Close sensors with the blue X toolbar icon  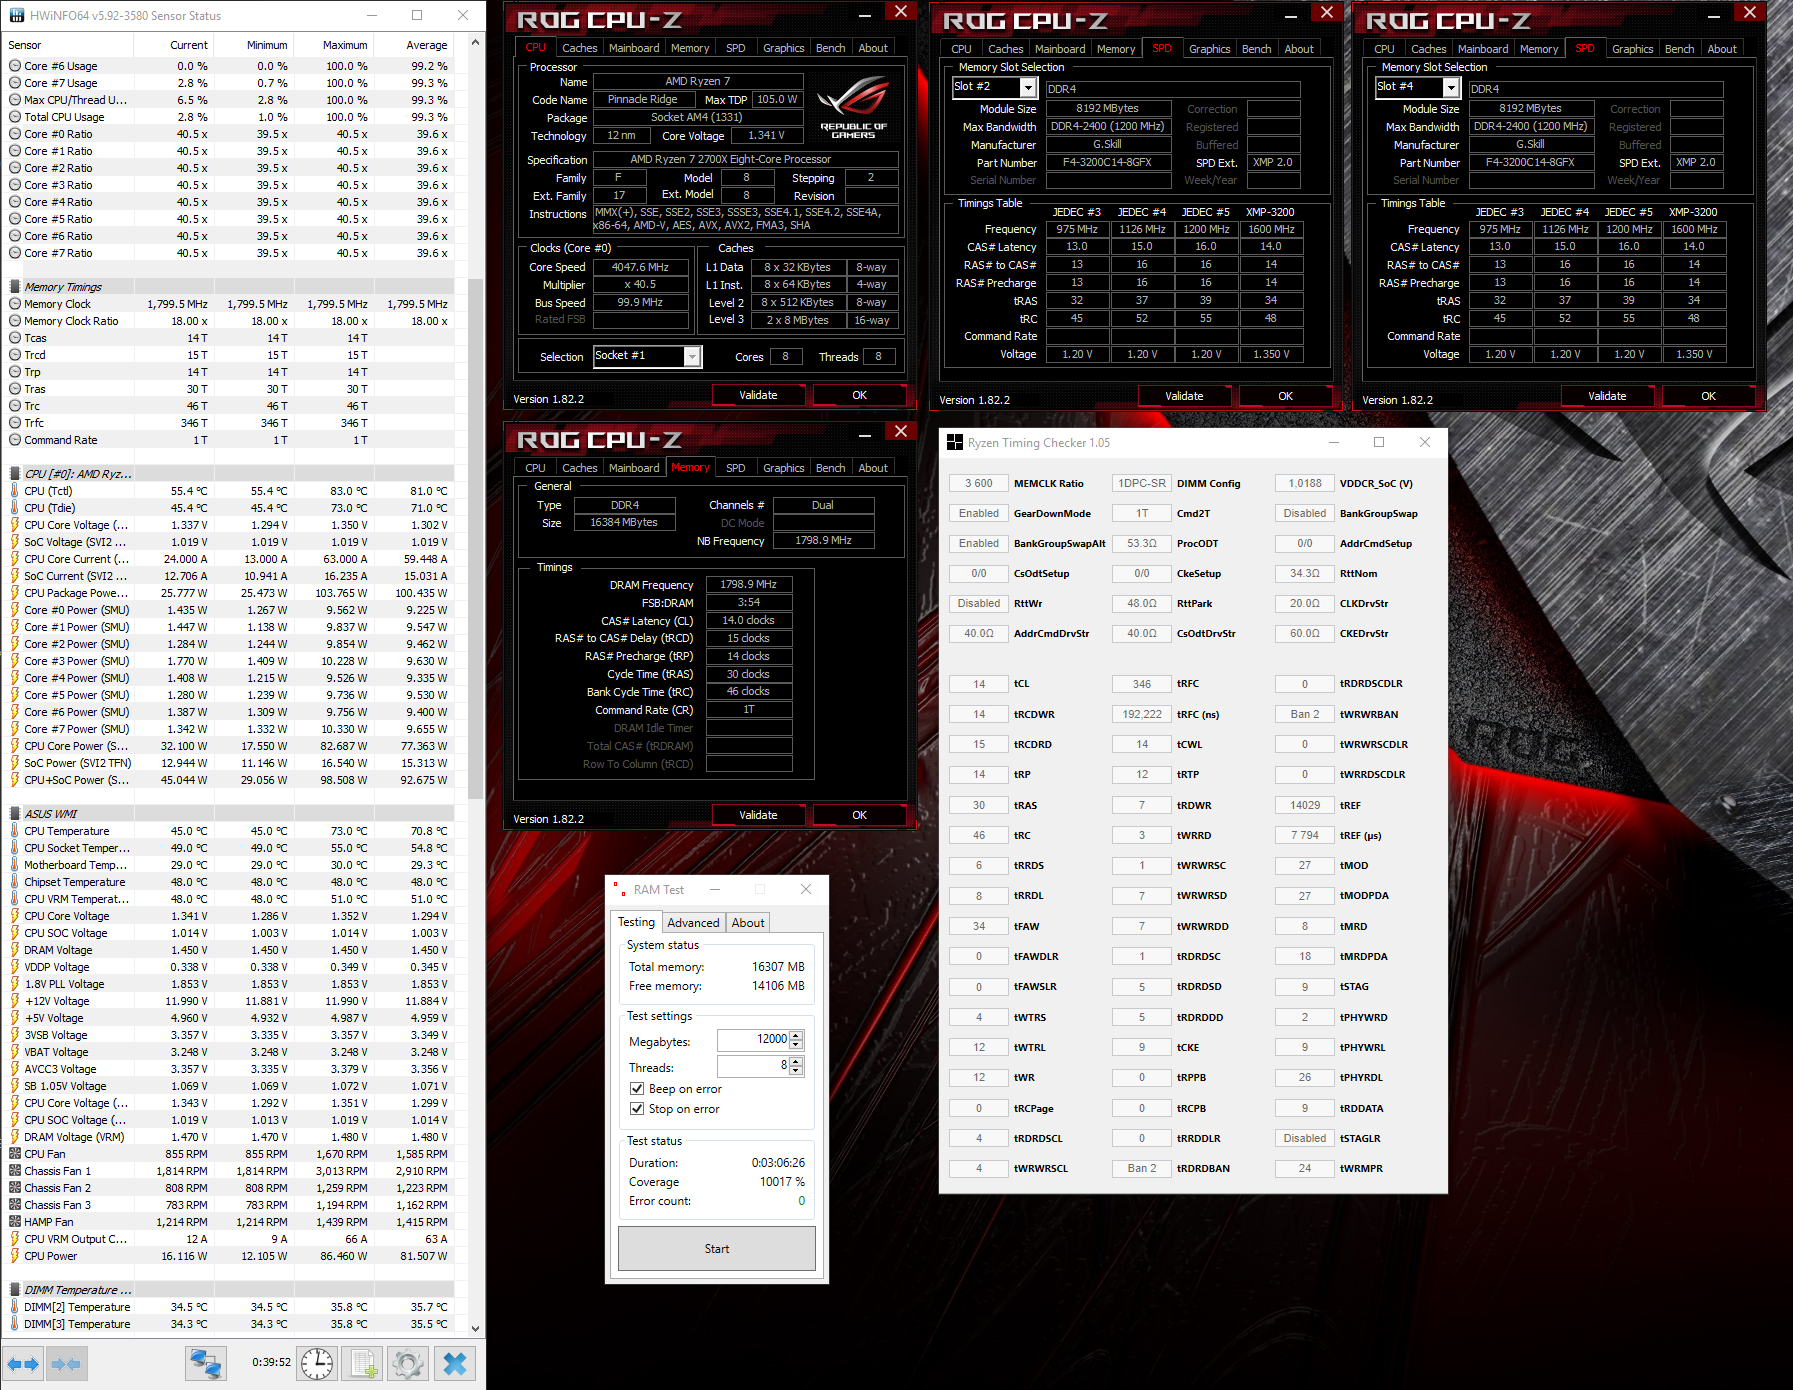pos(454,1364)
